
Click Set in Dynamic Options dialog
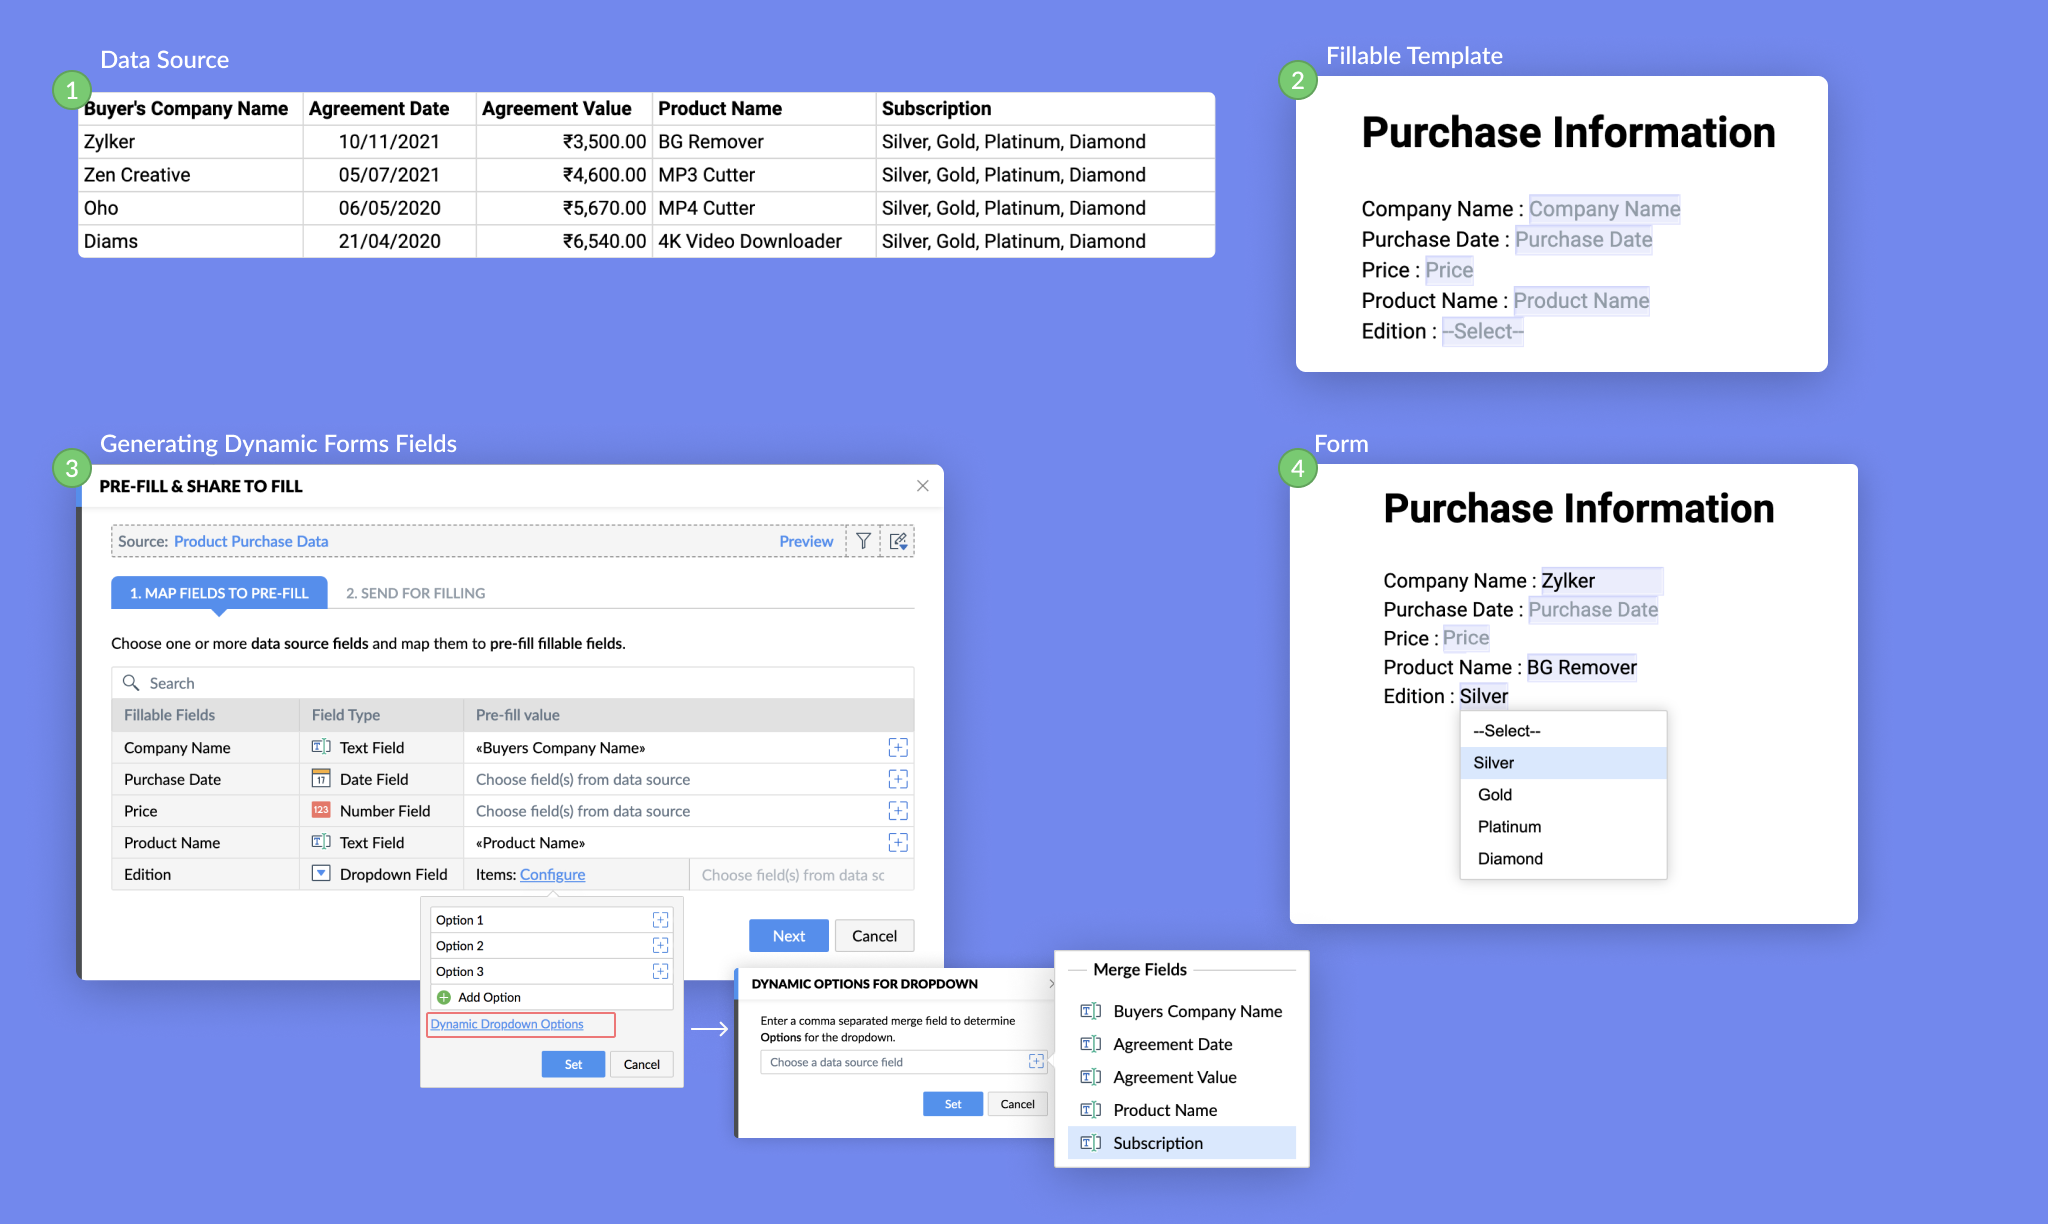953,1104
